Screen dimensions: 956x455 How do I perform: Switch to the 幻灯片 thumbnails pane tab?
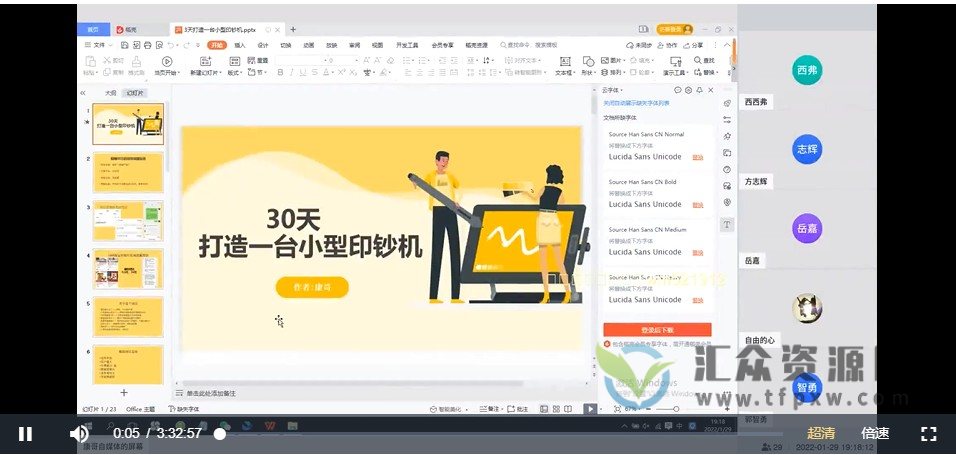(x=135, y=93)
